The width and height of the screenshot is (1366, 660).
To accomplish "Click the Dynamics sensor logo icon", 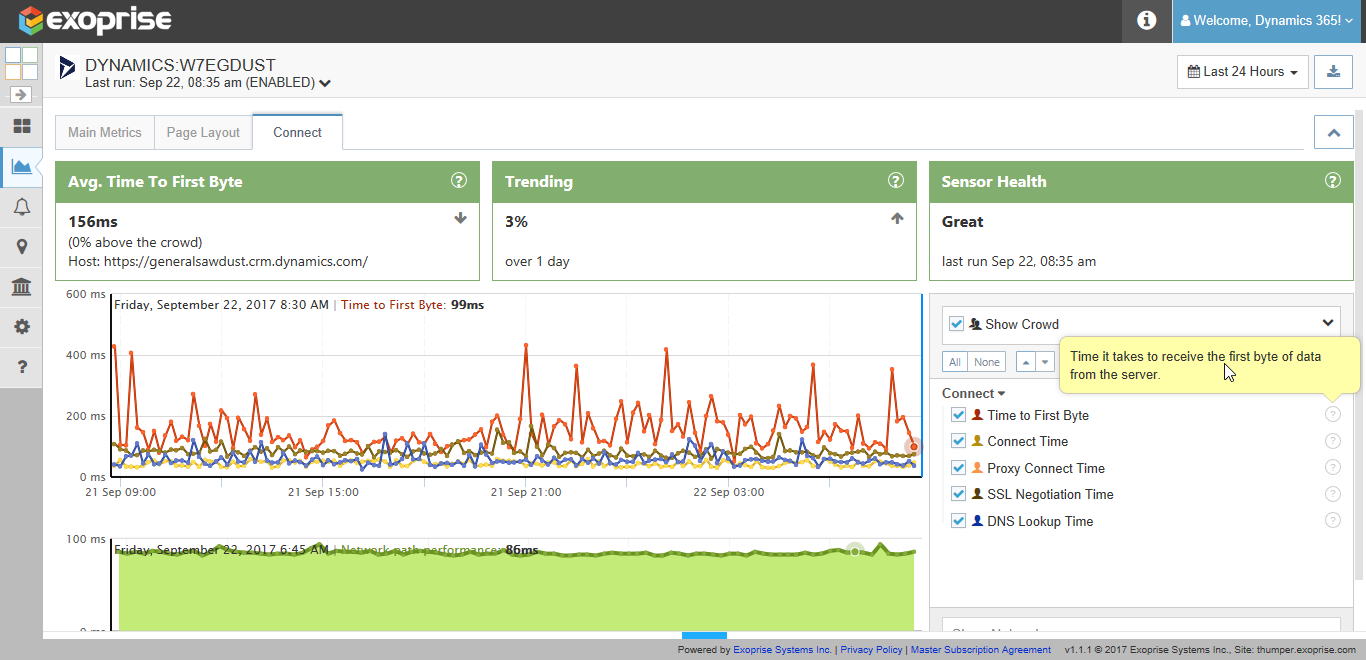I will (67, 68).
